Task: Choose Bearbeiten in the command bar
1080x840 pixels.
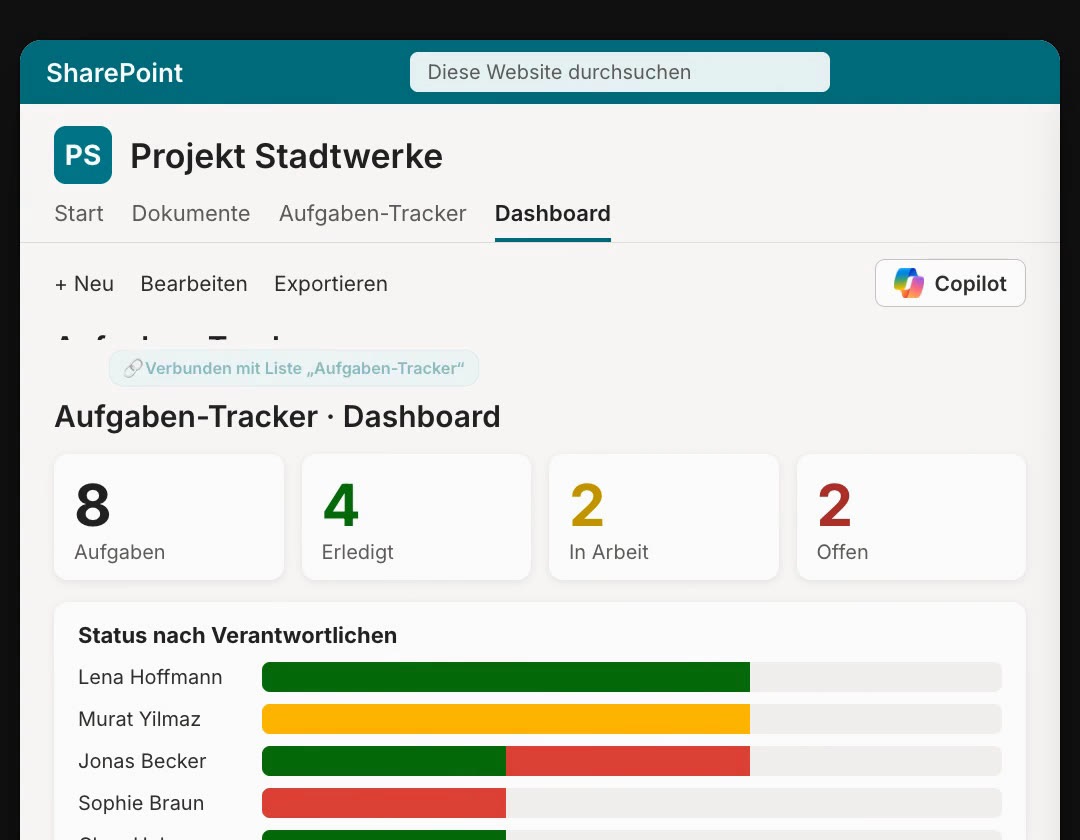Action: click(194, 284)
